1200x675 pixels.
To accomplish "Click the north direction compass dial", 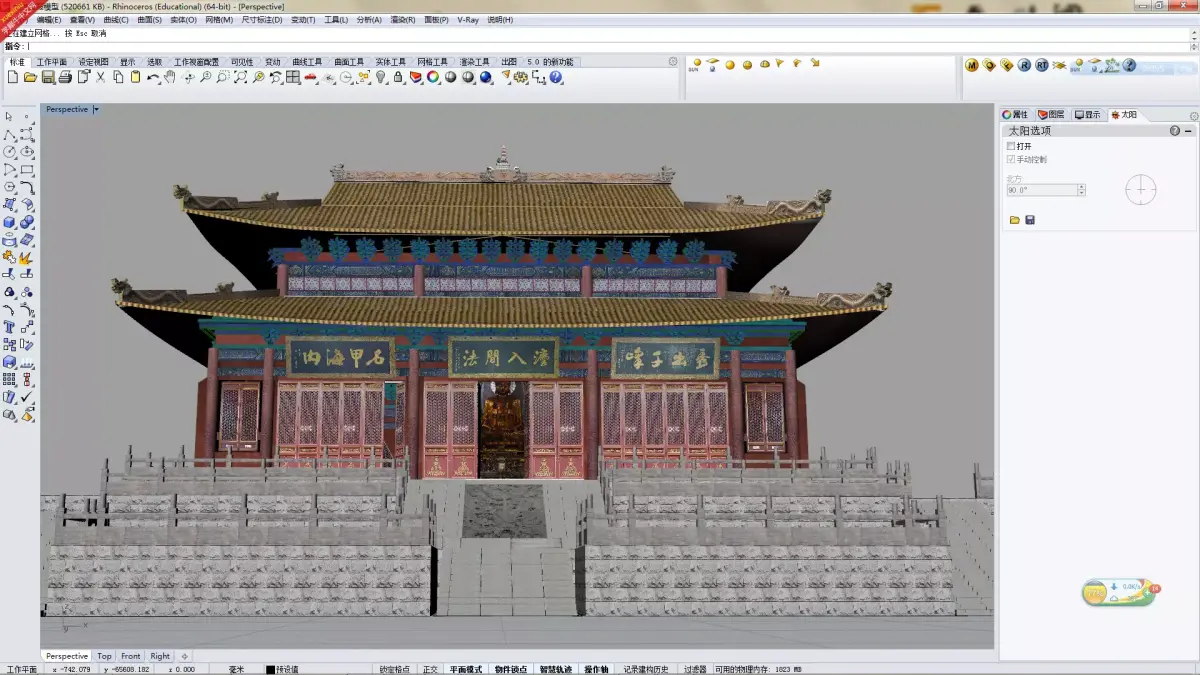I will pyautogui.click(x=1140, y=189).
